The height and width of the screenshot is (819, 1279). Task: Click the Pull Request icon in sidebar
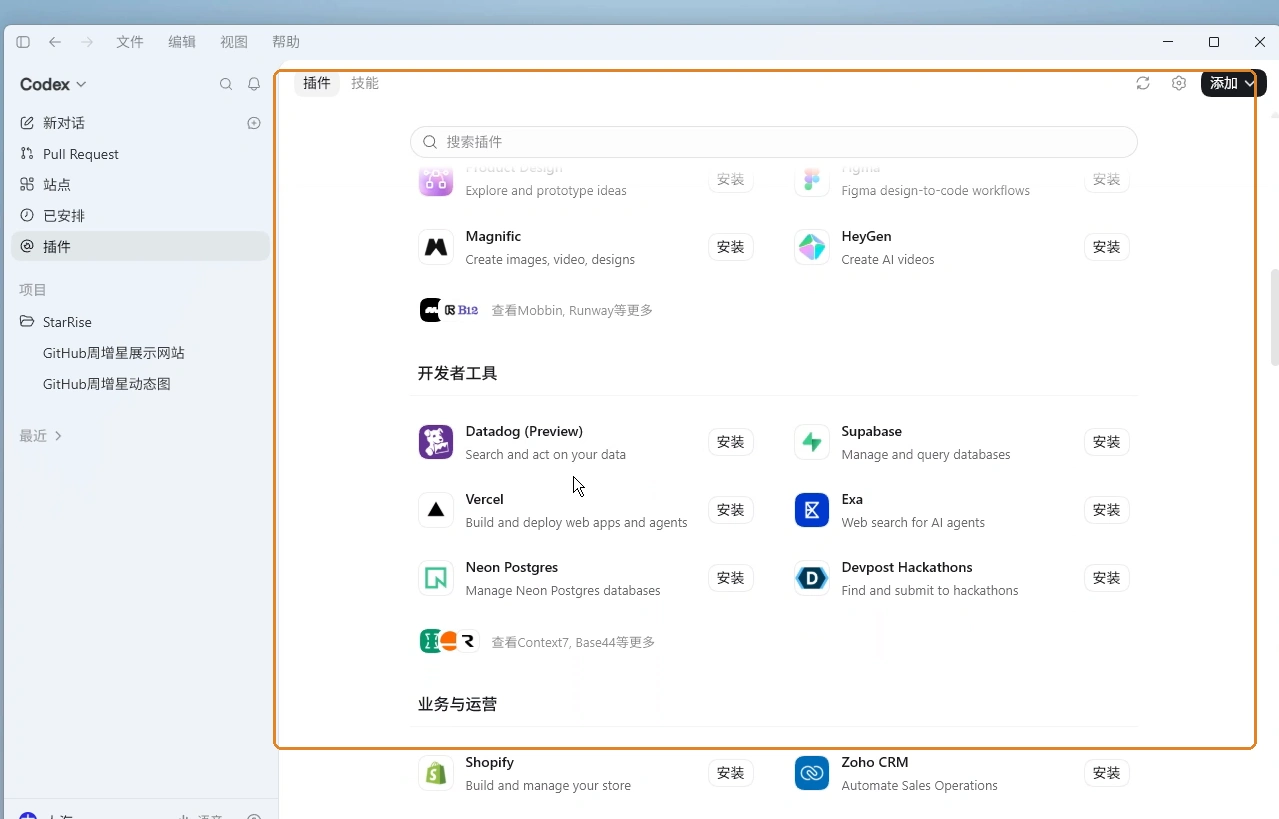point(27,154)
